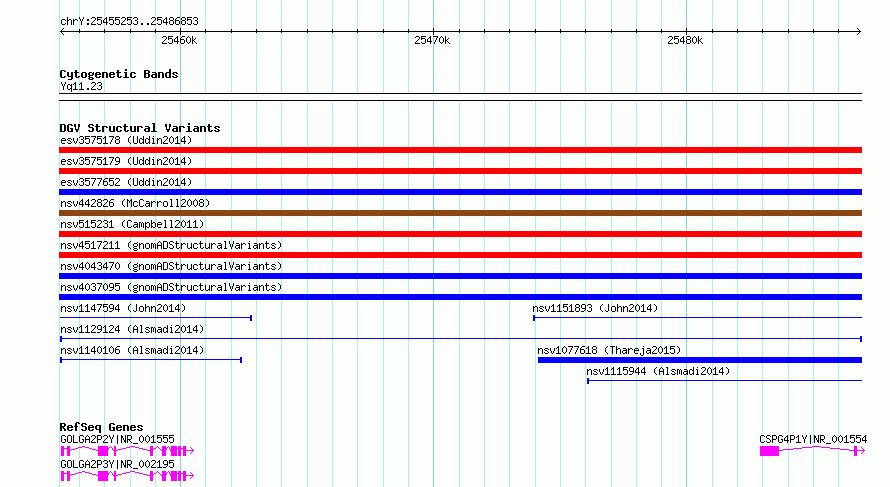
Task: Select the nsv4037095 gnomAD blue variant bar
Action: coord(460,297)
